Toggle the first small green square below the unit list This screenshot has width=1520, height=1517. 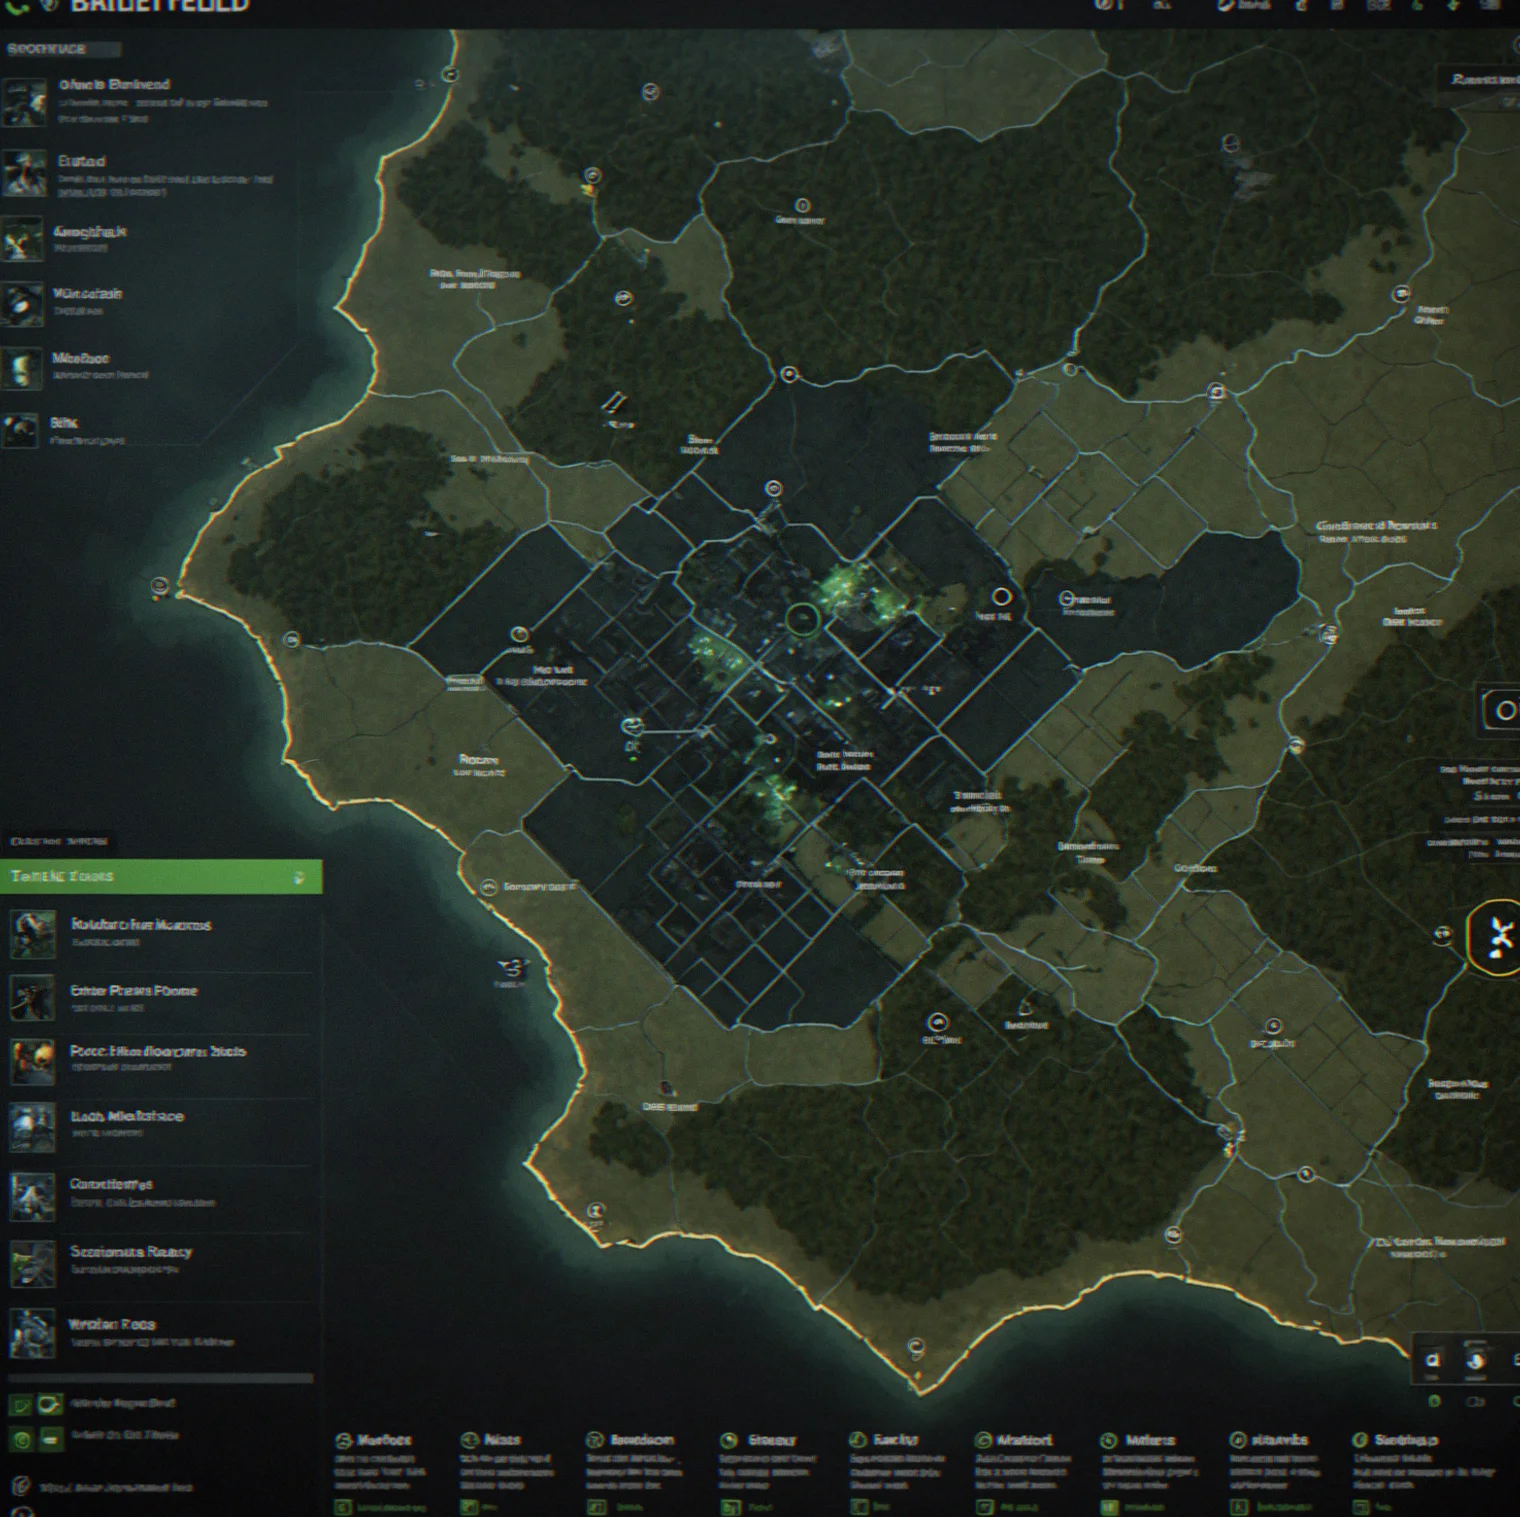(20, 1405)
